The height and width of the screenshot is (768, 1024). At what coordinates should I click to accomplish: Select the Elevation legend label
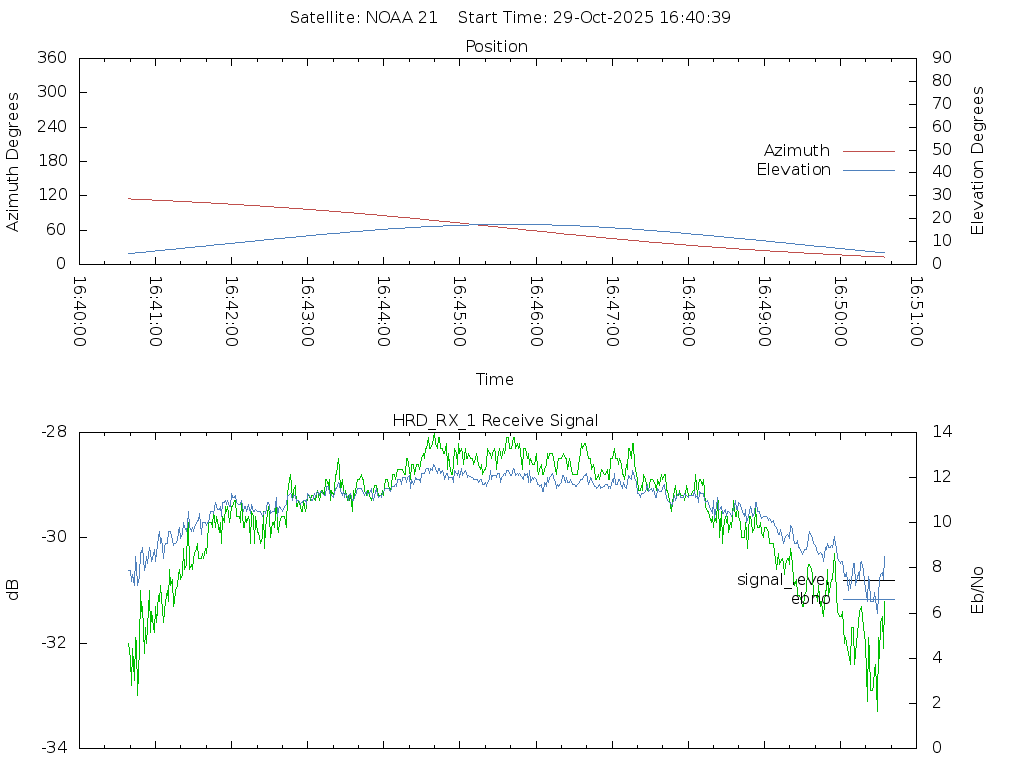click(793, 170)
